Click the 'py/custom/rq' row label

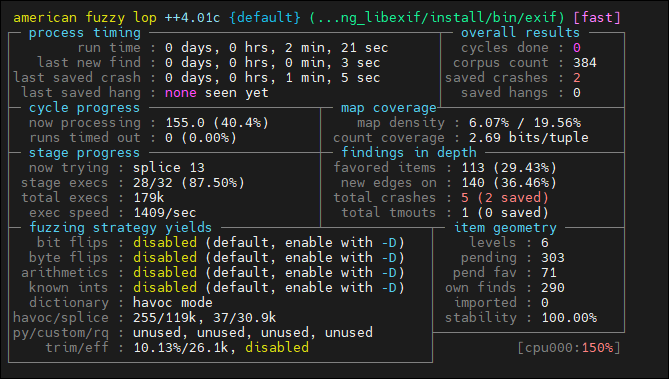coord(61,333)
